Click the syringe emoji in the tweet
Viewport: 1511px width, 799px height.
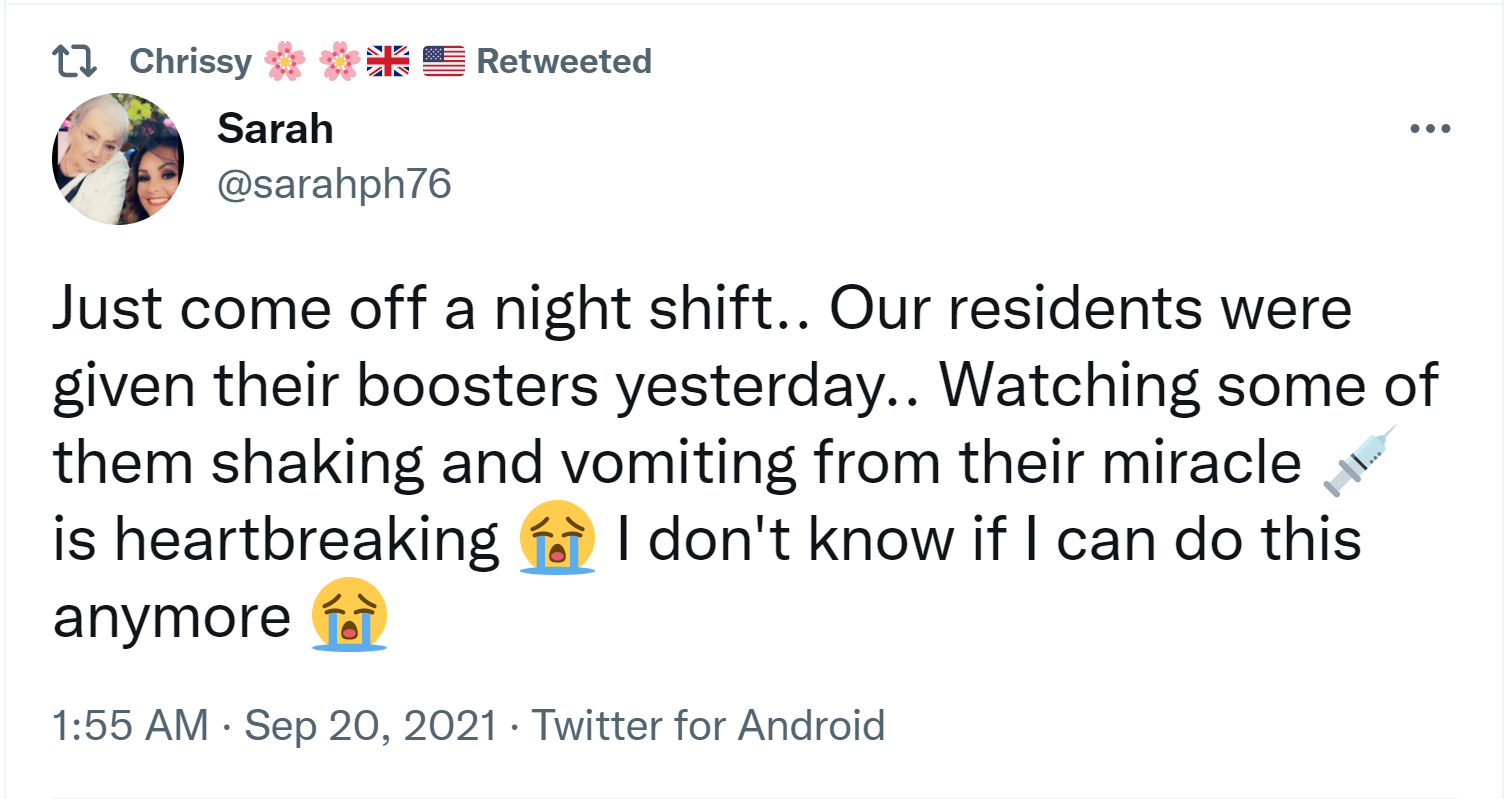1358,461
